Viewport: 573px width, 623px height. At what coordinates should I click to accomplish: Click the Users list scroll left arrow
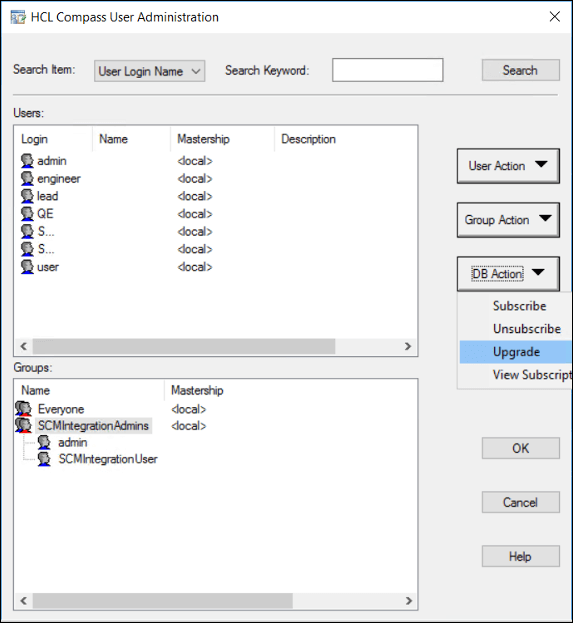23,346
